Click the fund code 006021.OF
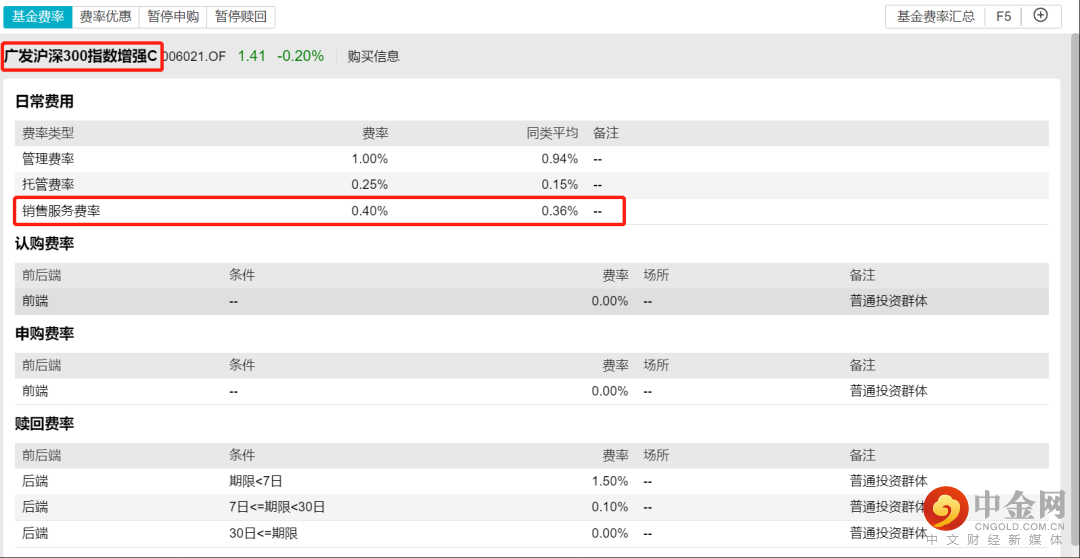This screenshot has width=1080, height=558. coord(193,57)
